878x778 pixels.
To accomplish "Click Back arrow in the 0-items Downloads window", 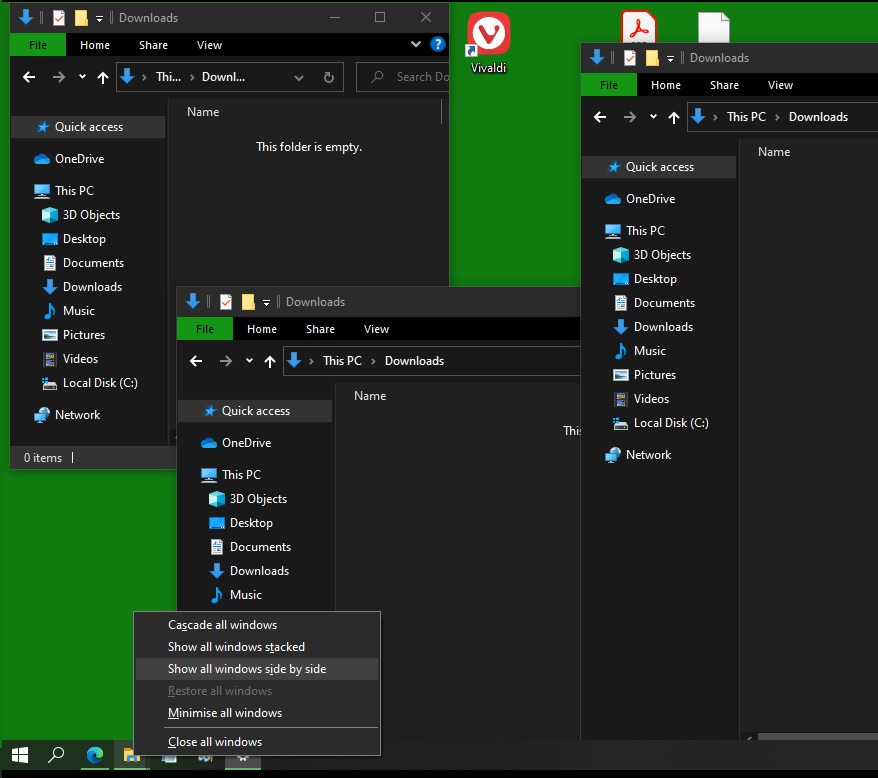I will click(29, 77).
